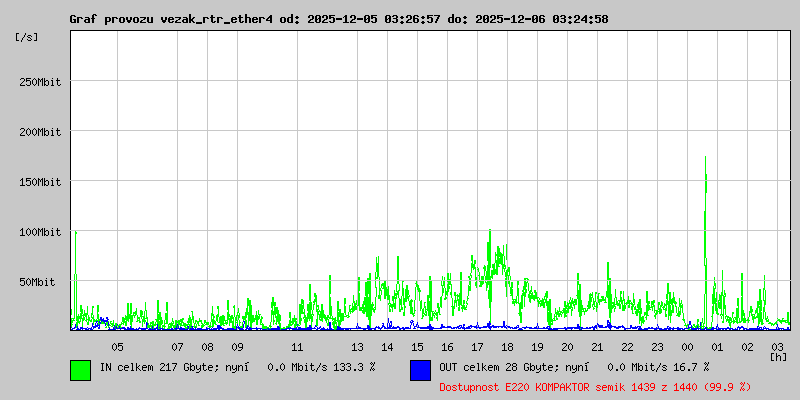Image resolution: width=800 pixels, height=400 pixels.
Task: Click the red 'Dostupnost E220 KOMPAKTOR' availability text
Action: tap(595, 386)
